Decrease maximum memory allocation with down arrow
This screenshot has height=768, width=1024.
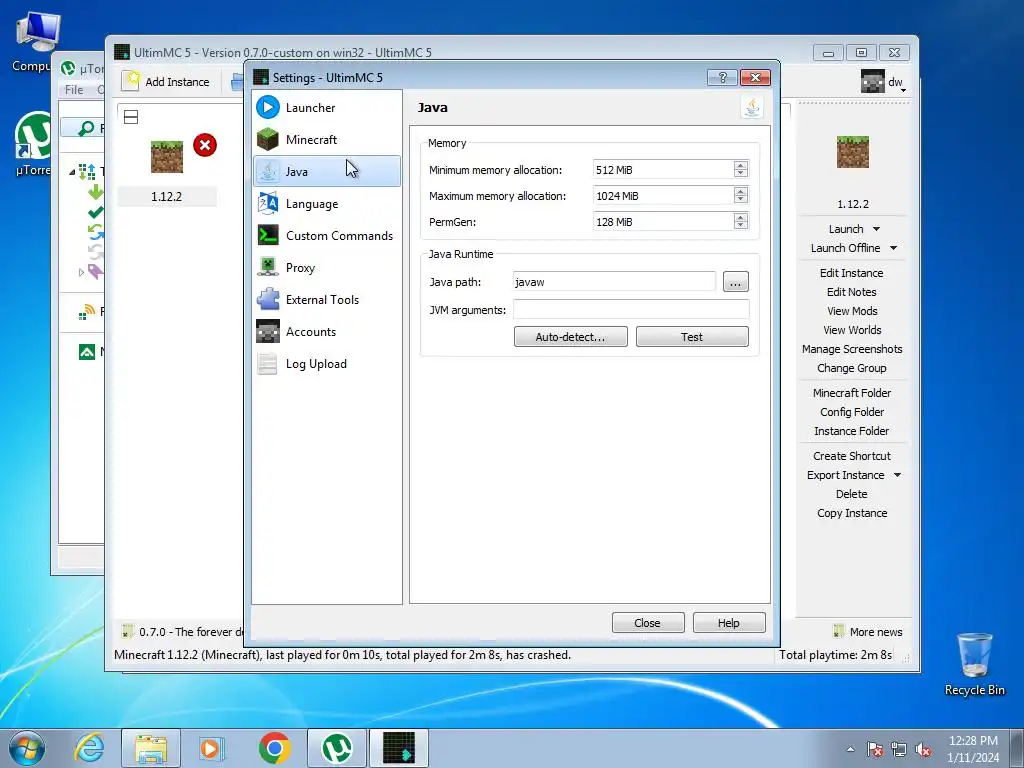click(x=741, y=200)
